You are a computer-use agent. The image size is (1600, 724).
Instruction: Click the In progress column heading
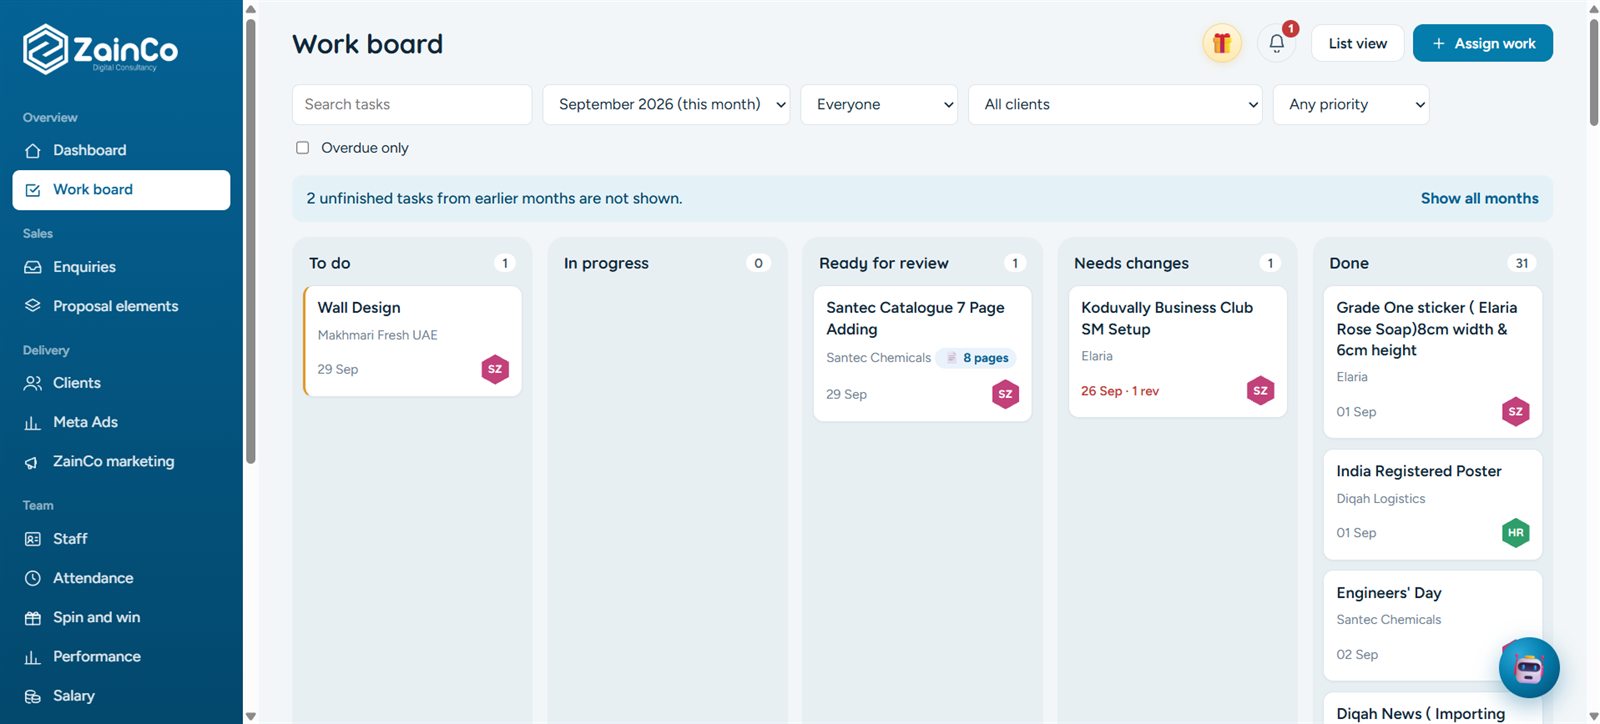606,263
